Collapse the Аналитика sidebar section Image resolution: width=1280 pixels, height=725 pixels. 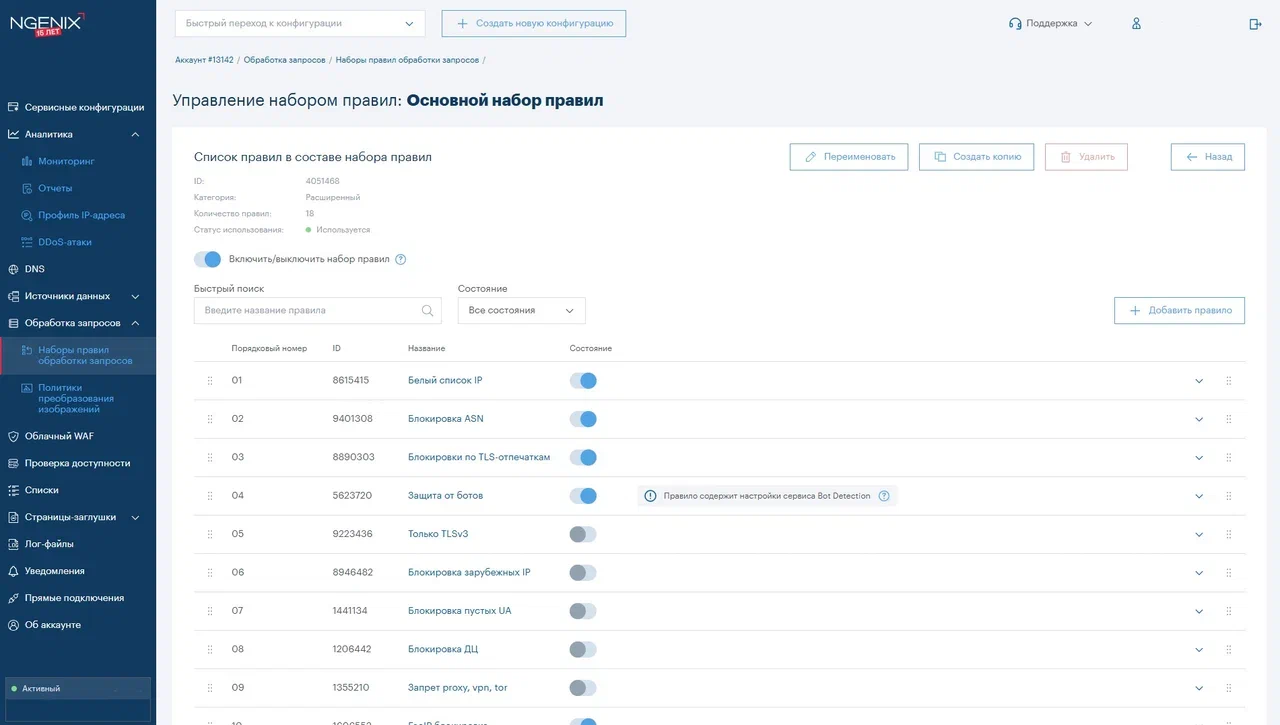(x=135, y=133)
